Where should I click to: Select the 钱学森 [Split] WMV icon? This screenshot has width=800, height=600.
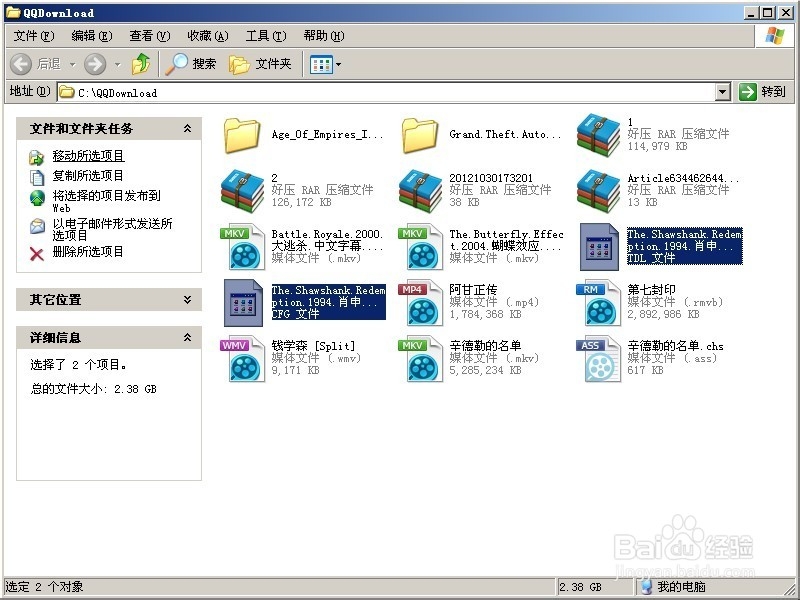tap(242, 359)
